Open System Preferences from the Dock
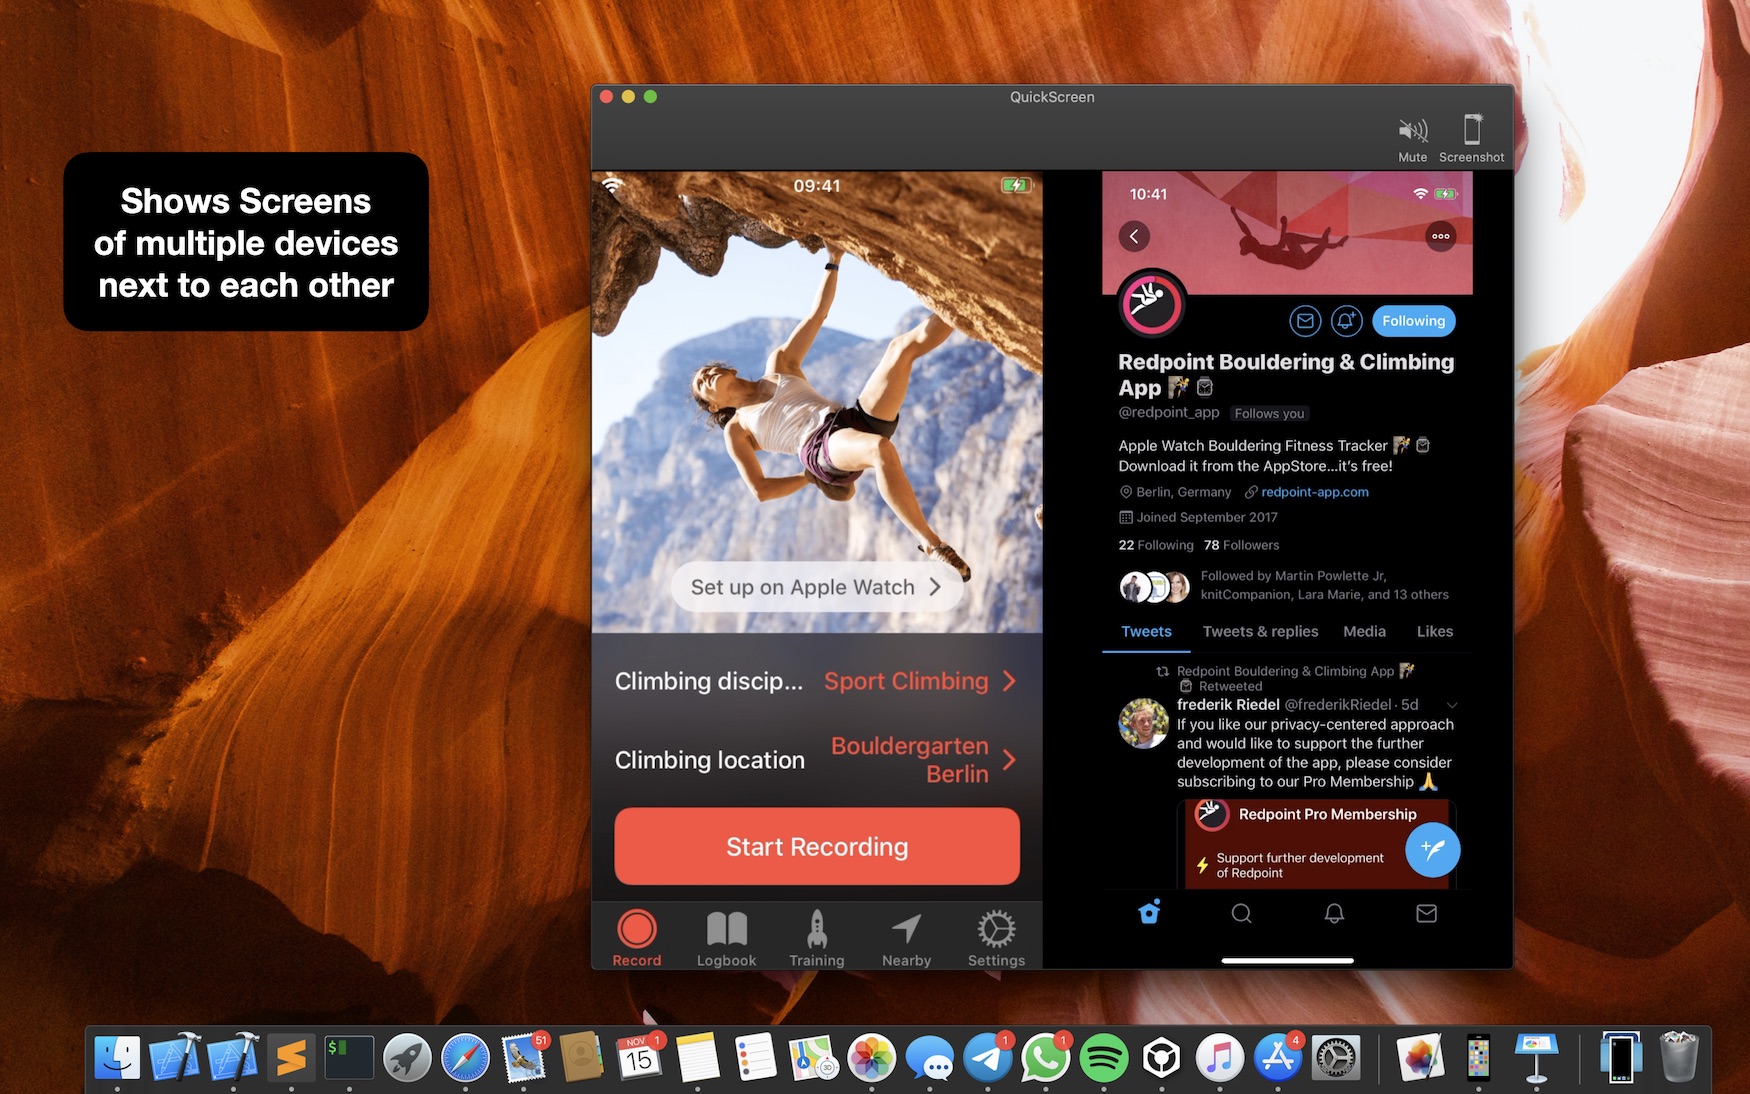Viewport: 1750px width, 1094px height. coord(1335,1058)
